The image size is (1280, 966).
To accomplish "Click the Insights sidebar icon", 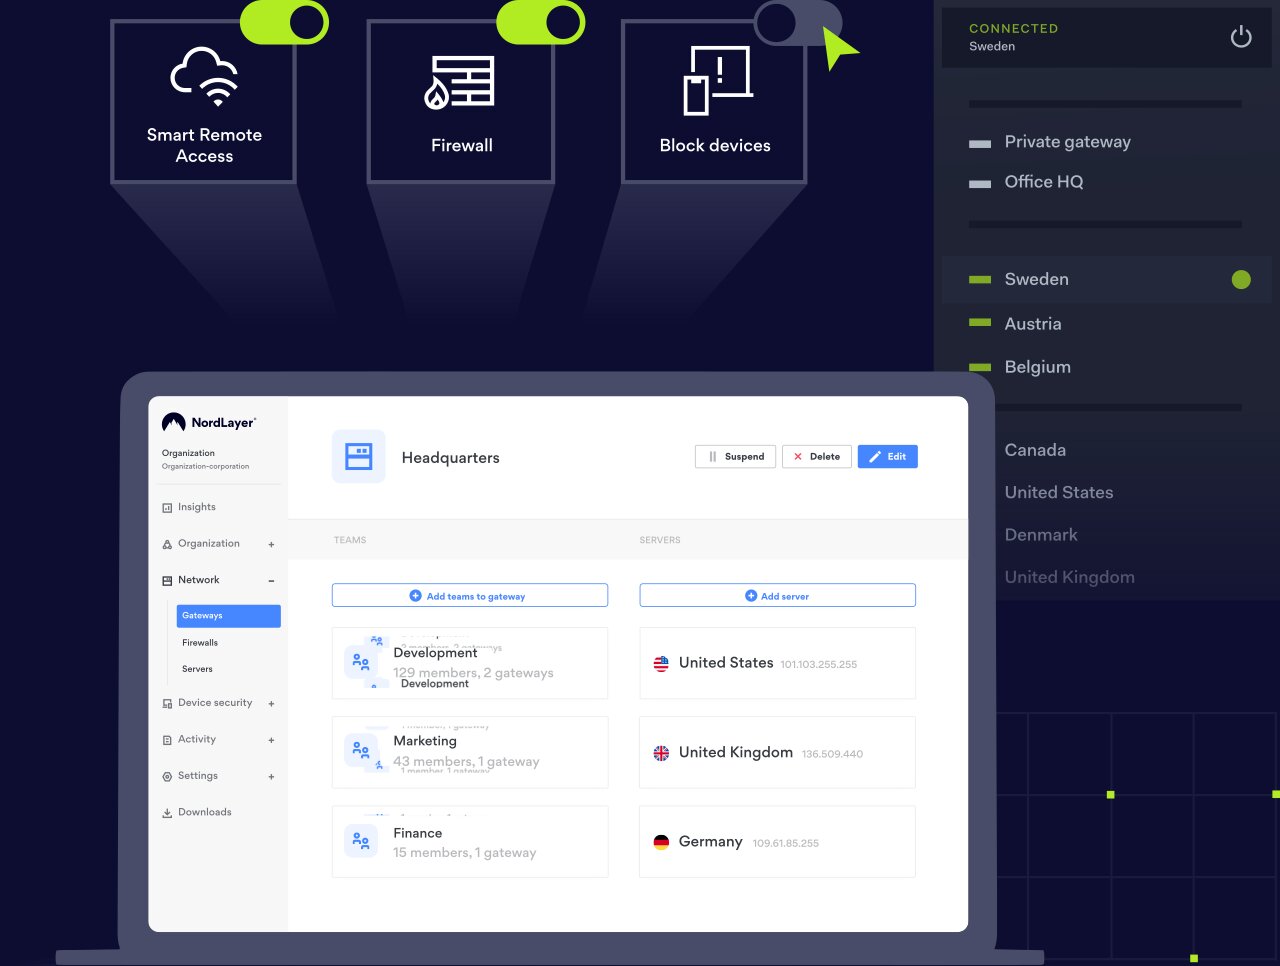I will point(167,508).
